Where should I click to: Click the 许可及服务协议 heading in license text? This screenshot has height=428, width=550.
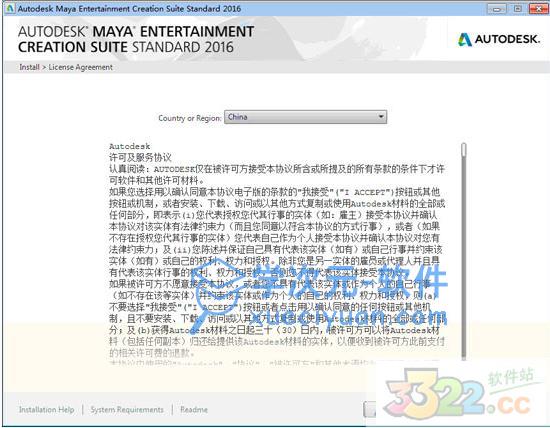coord(140,158)
